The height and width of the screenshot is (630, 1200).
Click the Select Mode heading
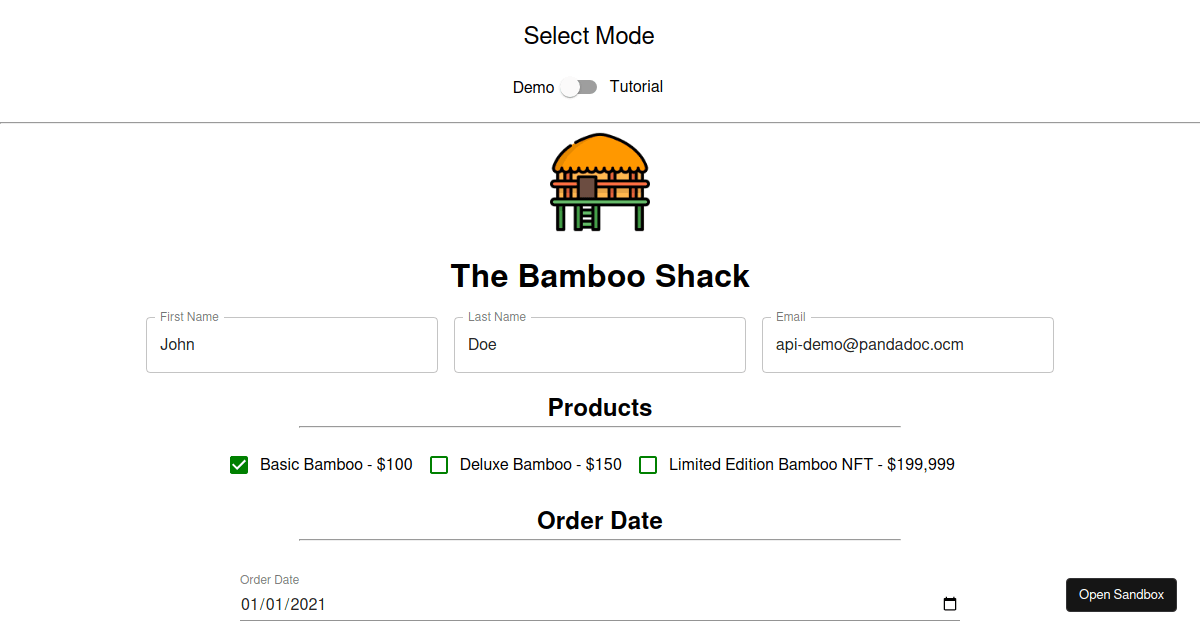pos(589,36)
